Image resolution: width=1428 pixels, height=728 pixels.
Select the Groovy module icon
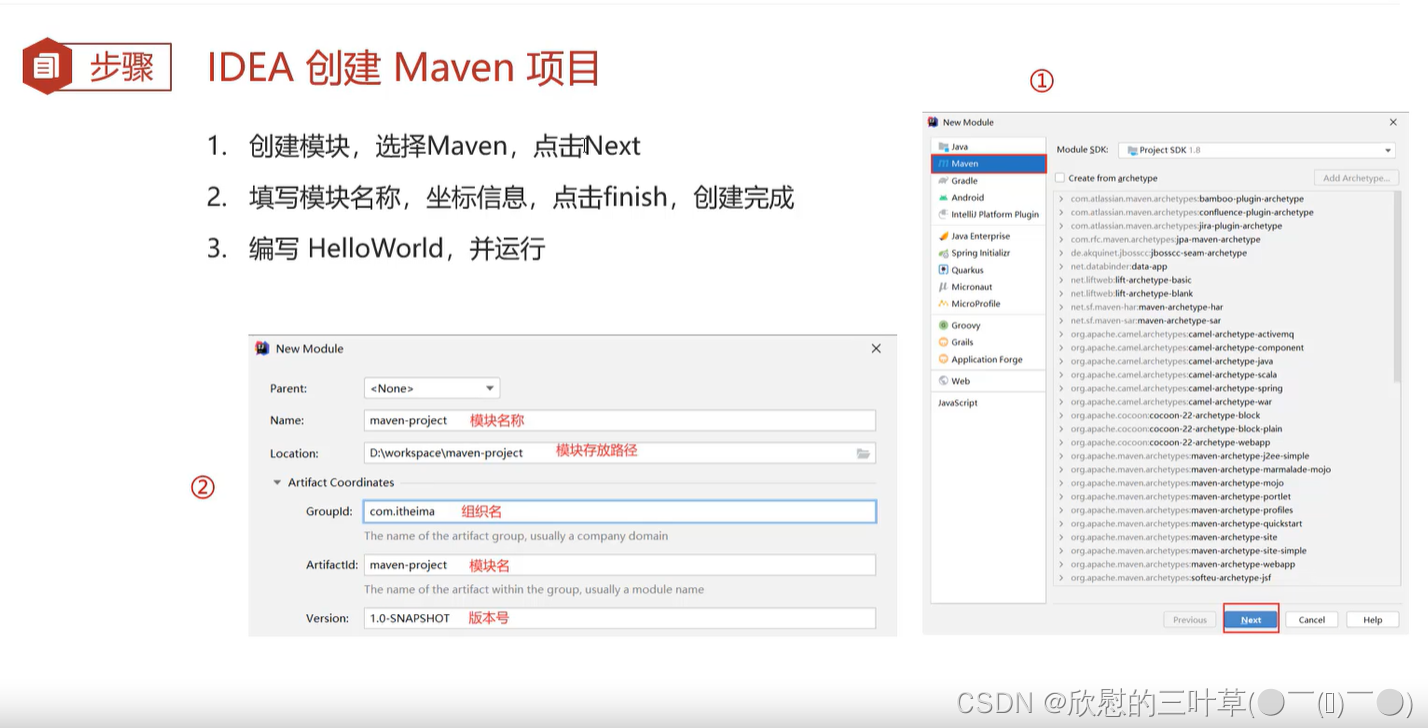pos(943,325)
